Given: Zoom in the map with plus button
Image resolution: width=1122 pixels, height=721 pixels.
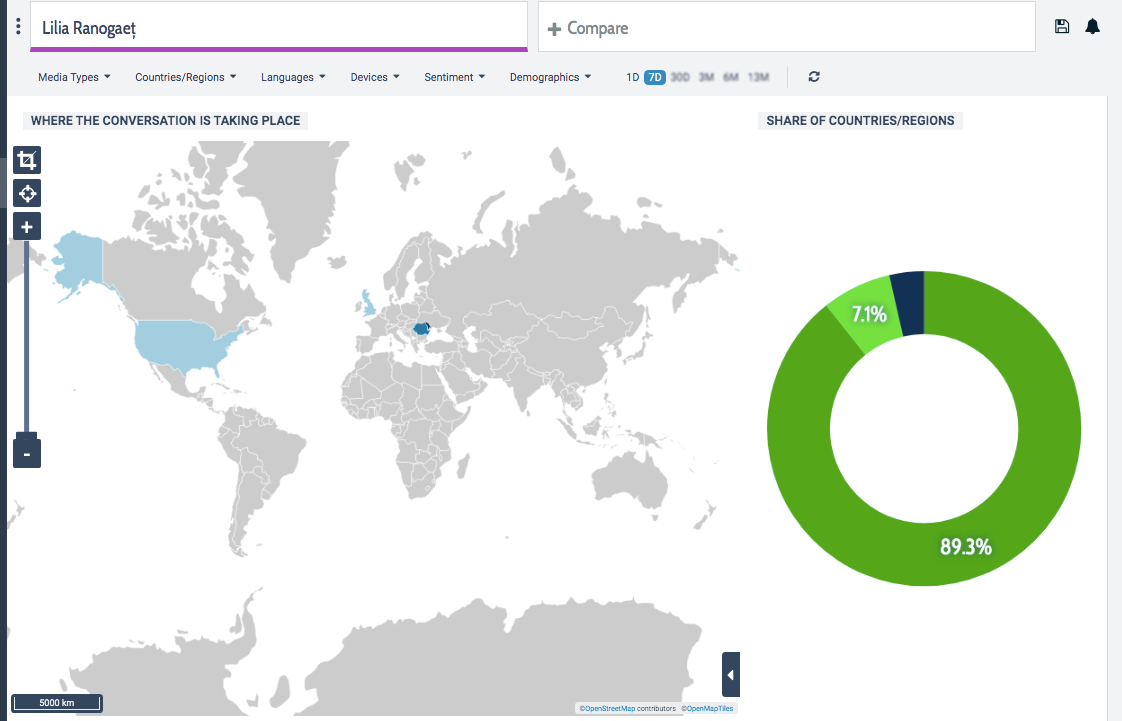Looking at the screenshot, I should (27, 227).
